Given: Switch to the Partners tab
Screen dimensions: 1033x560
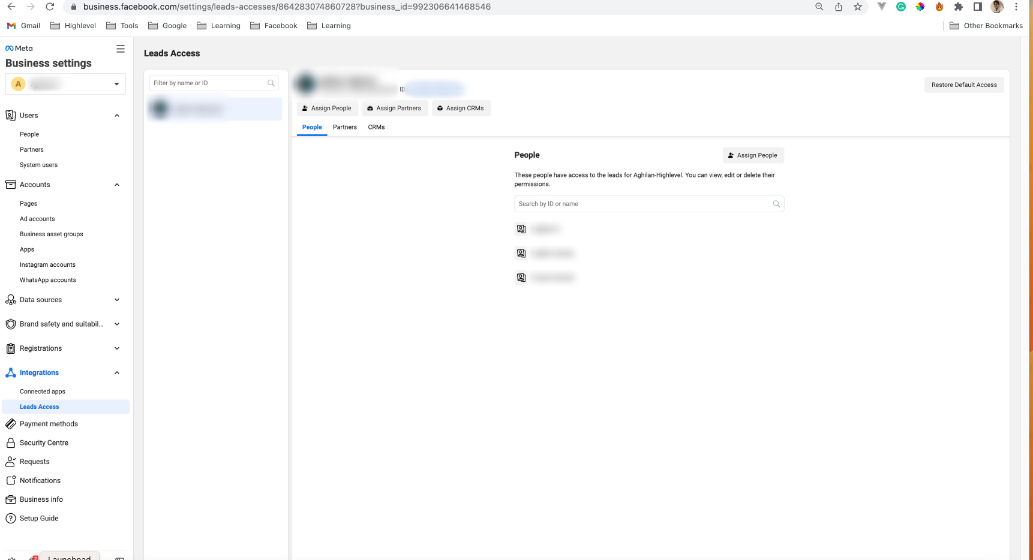Looking at the screenshot, I should [x=345, y=127].
